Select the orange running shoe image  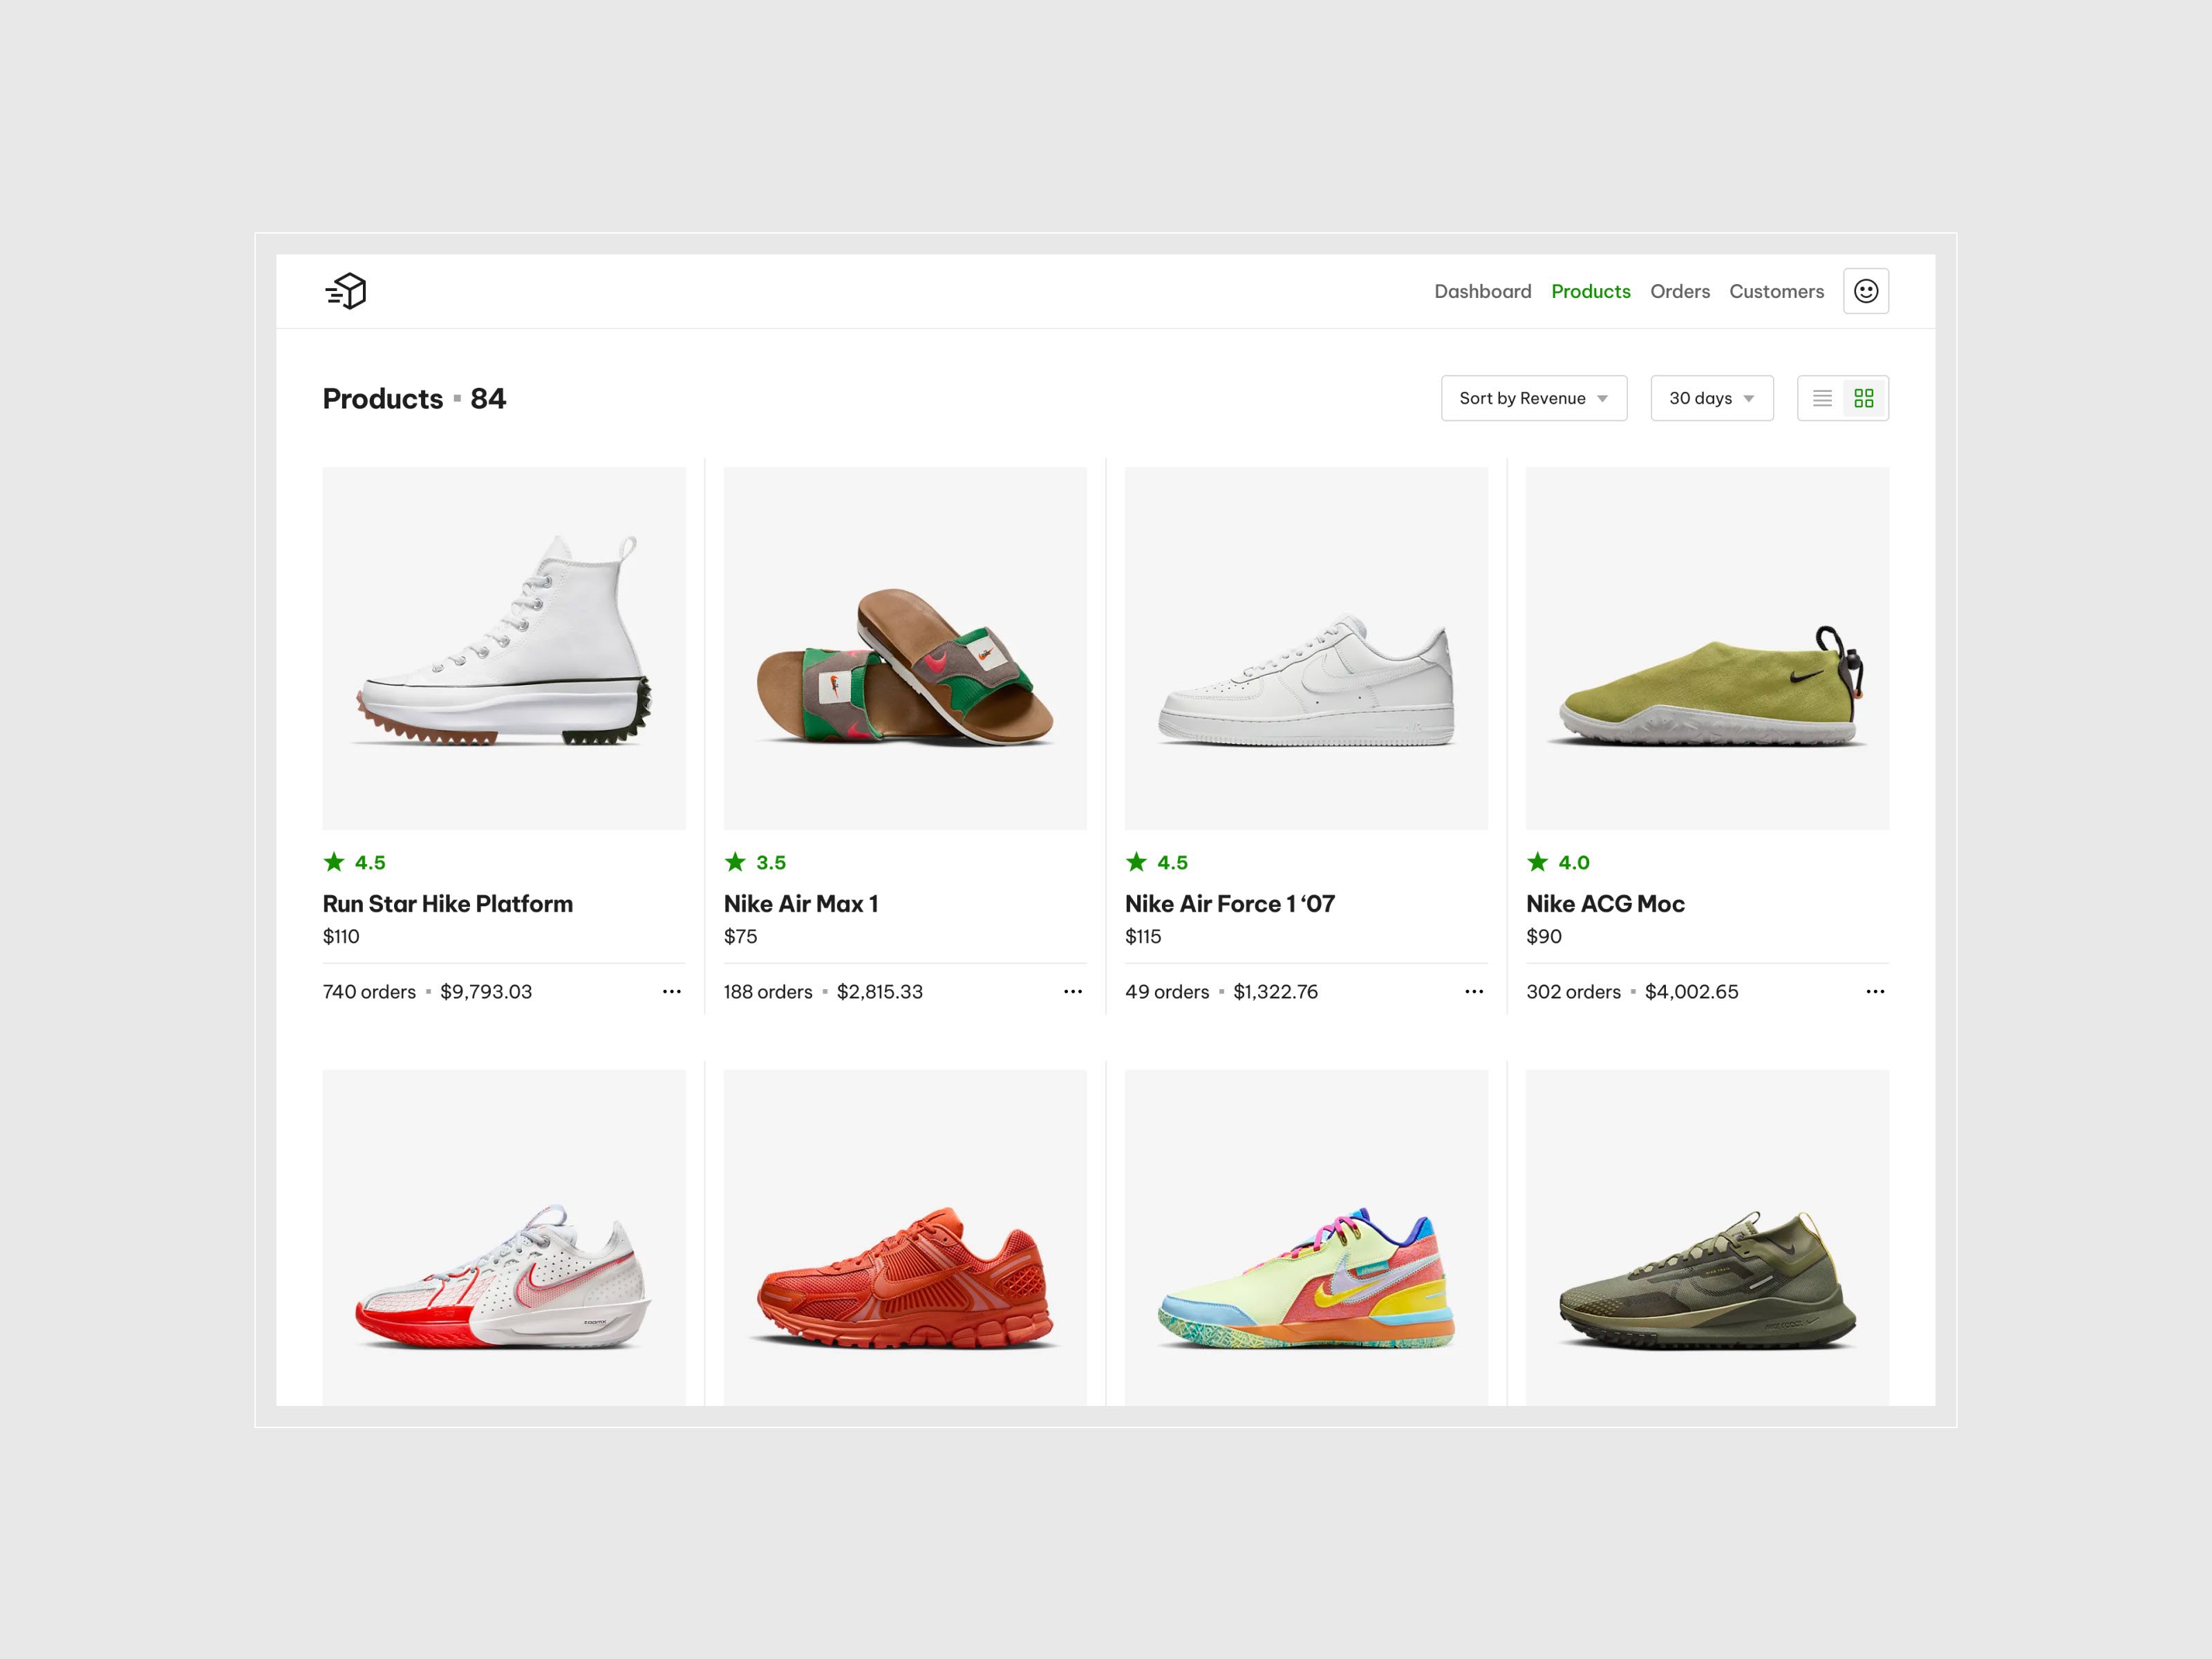905,1238
